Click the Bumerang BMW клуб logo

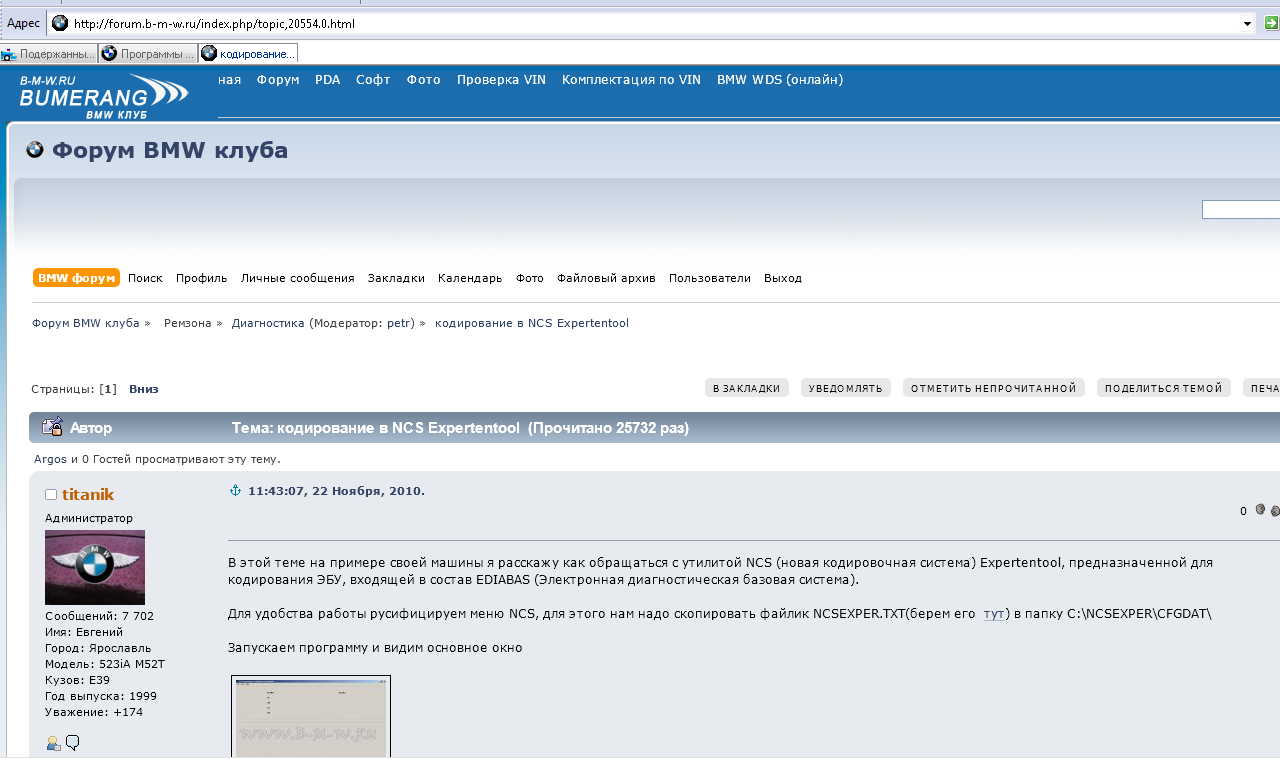[x=103, y=96]
